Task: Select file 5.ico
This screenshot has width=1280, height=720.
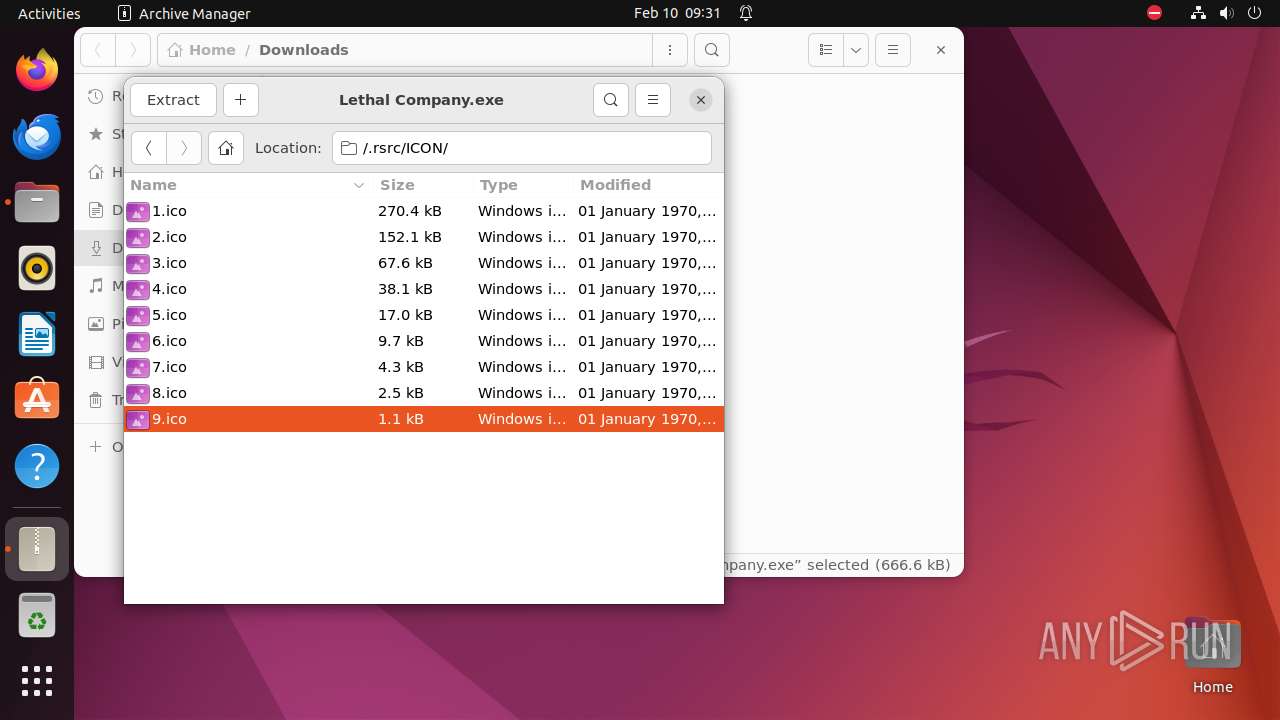Action: [423, 315]
